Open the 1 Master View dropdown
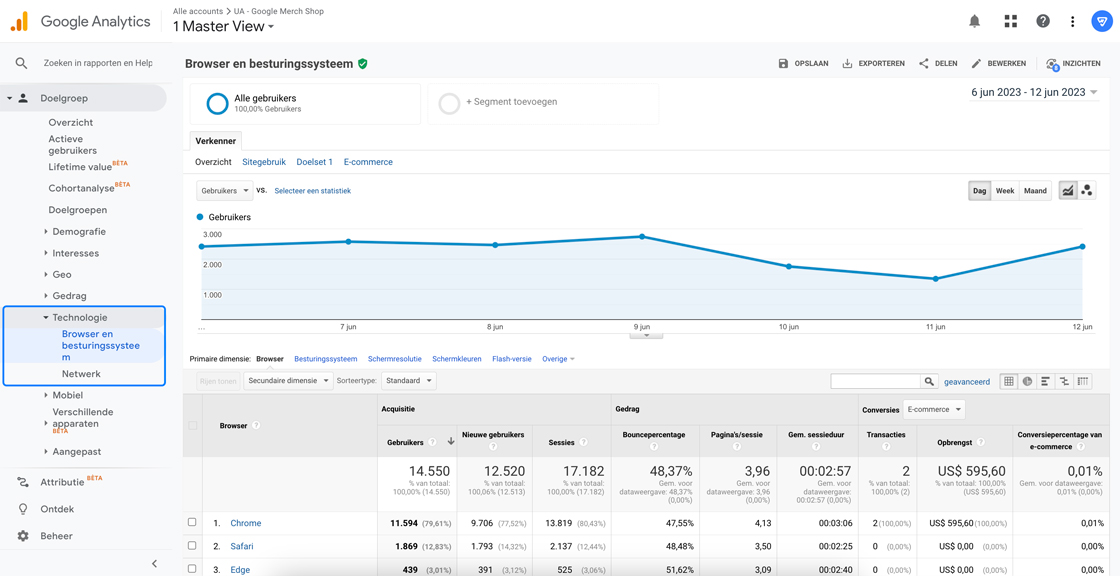 224,26
